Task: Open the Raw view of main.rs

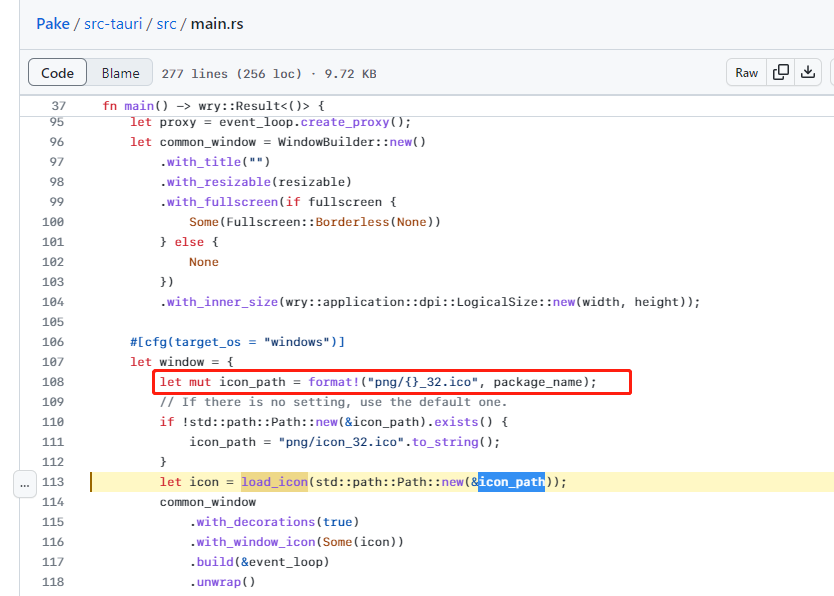Action: coord(746,72)
